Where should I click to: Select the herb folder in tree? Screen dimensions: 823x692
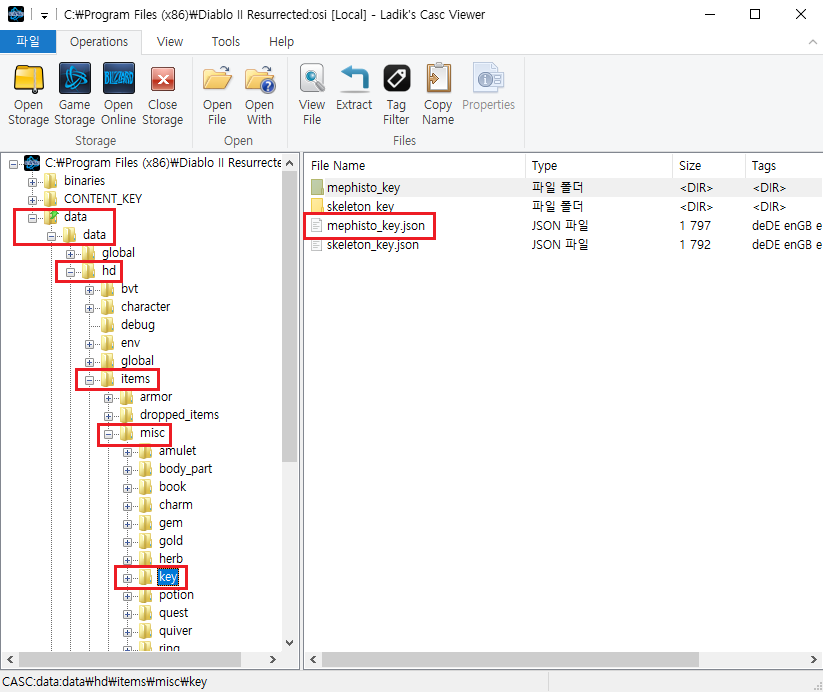(171, 559)
